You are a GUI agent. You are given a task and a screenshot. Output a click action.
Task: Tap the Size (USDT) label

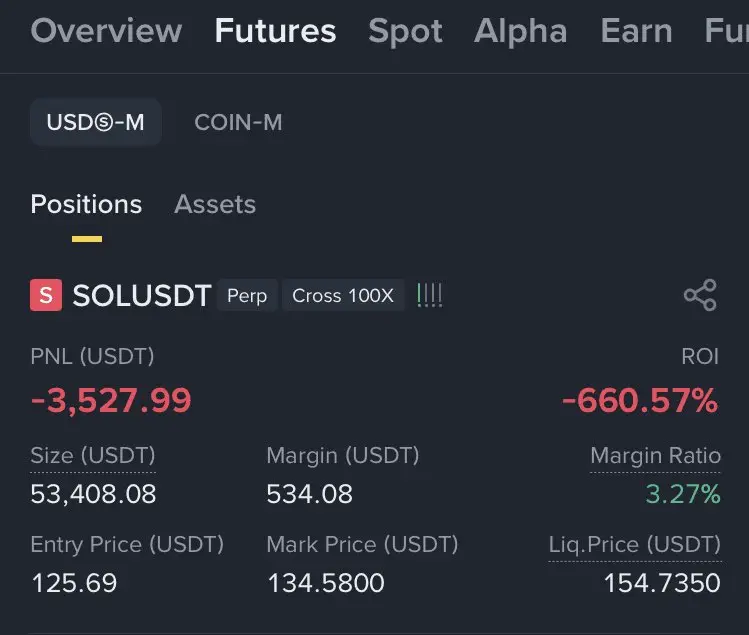point(93,456)
